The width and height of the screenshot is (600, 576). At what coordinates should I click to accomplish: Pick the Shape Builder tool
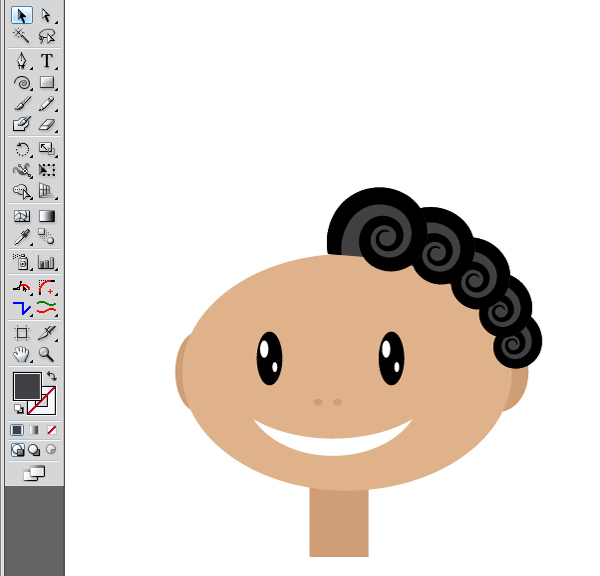pos(22,191)
